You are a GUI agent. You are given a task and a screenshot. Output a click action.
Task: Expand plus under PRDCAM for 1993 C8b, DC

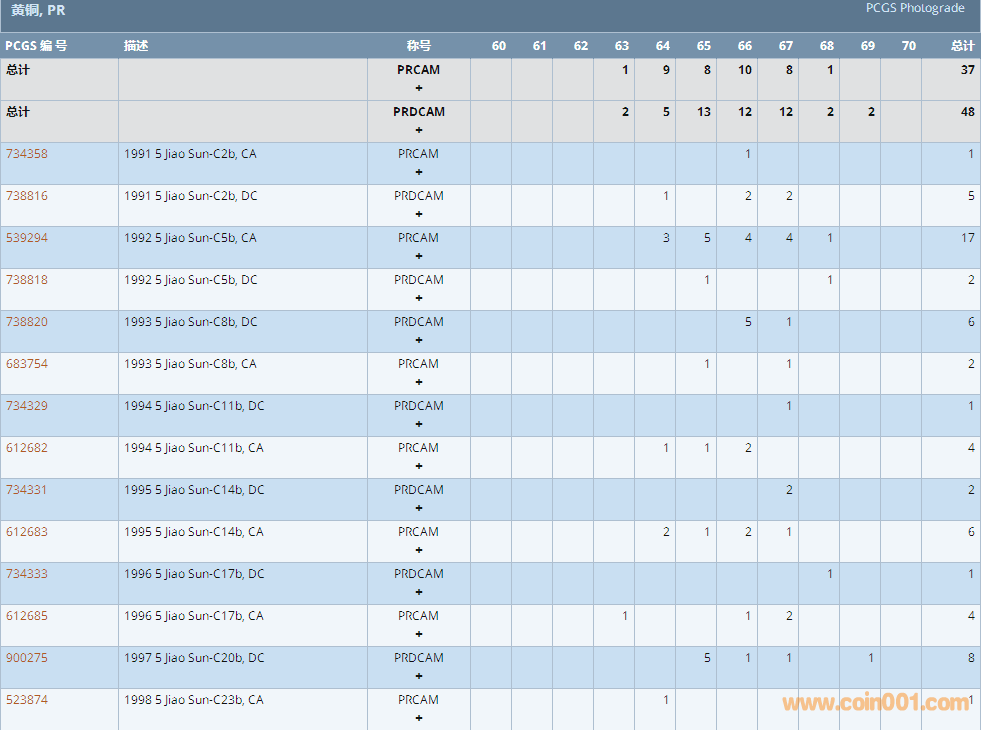coord(418,340)
